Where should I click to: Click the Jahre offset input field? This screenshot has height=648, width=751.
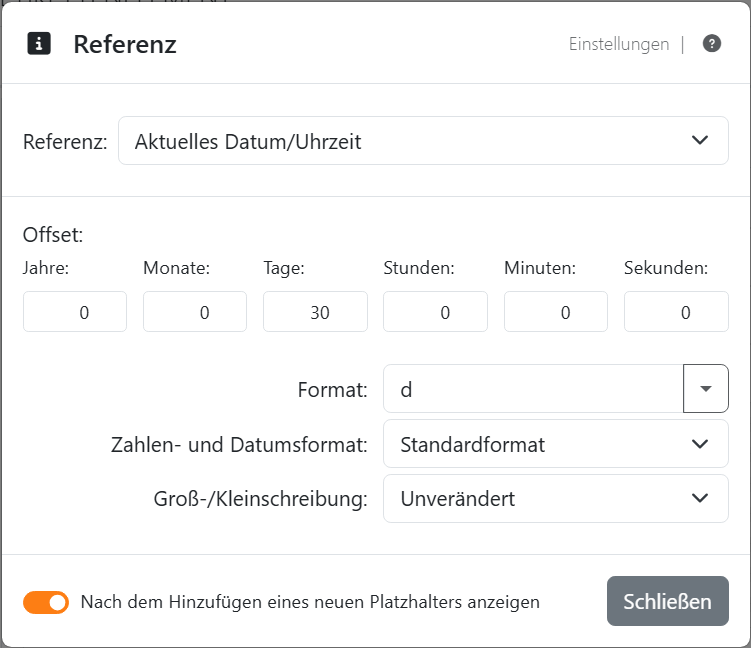click(x=75, y=312)
